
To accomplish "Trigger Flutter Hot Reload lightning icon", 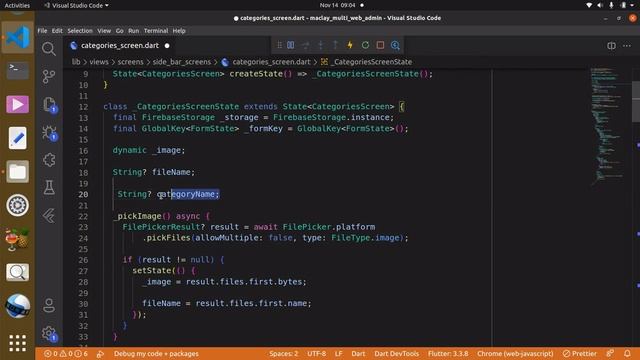I will (x=350, y=45).
